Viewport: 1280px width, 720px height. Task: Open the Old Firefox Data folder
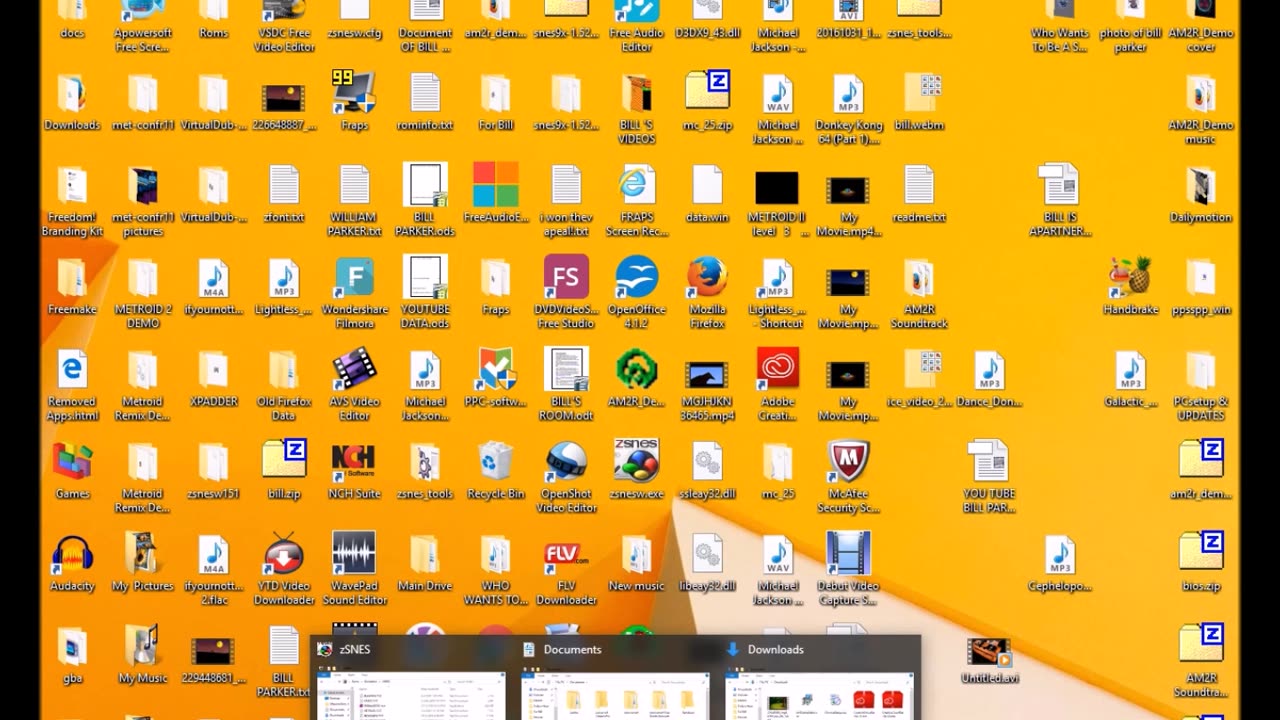tap(284, 371)
